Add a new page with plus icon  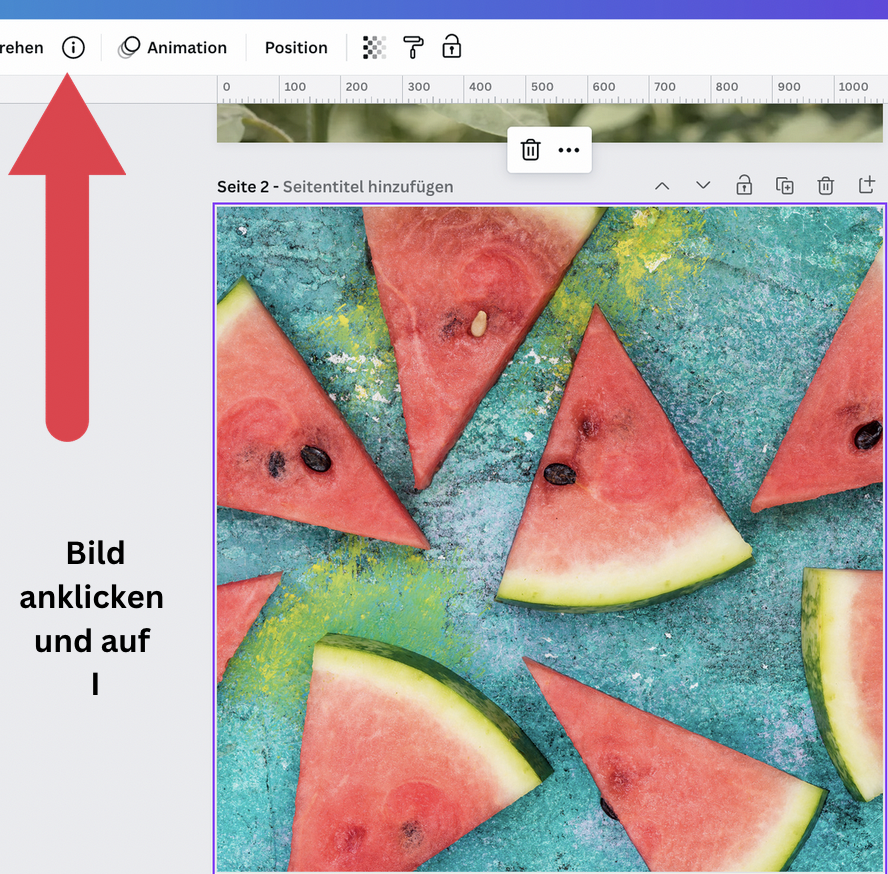coord(866,186)
